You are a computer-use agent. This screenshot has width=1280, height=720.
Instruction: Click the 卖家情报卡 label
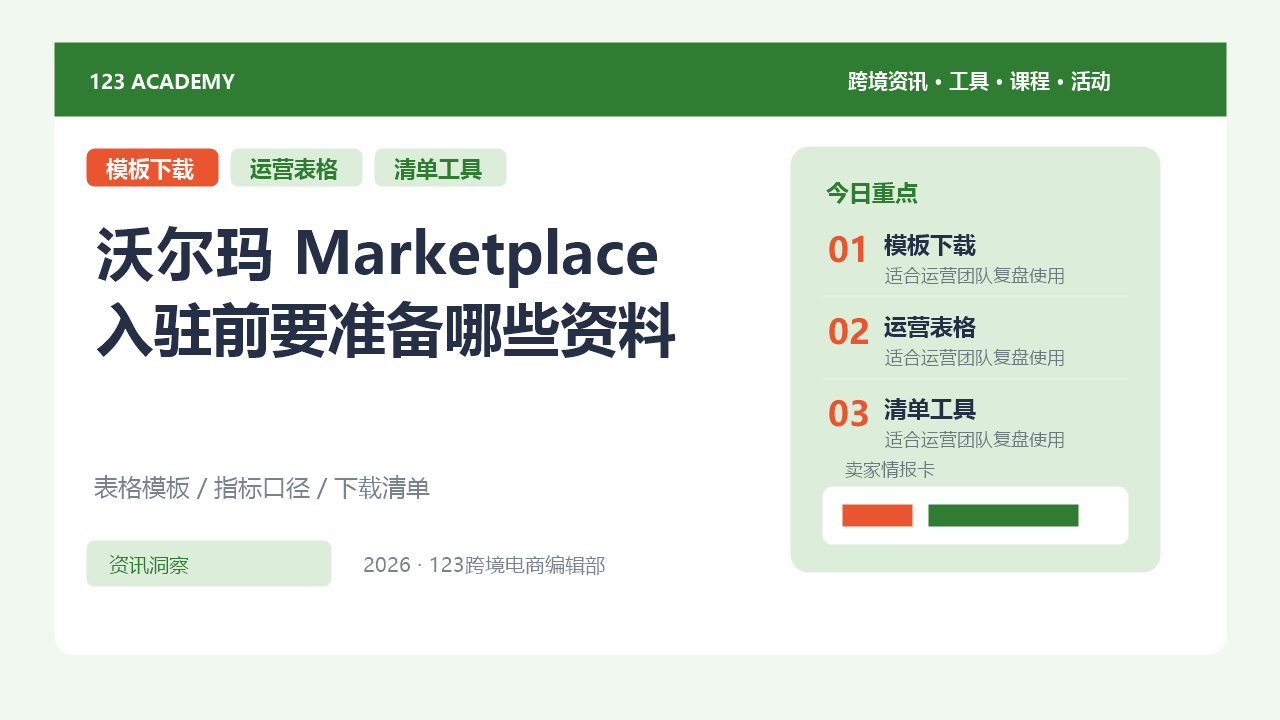click(890, 470)
